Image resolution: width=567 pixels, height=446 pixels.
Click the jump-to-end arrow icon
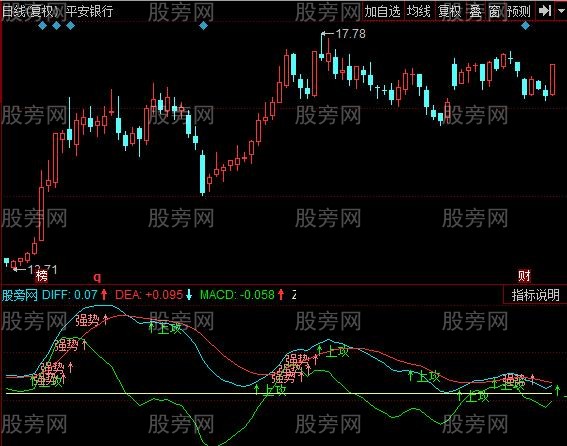click(x=545, y=11)
